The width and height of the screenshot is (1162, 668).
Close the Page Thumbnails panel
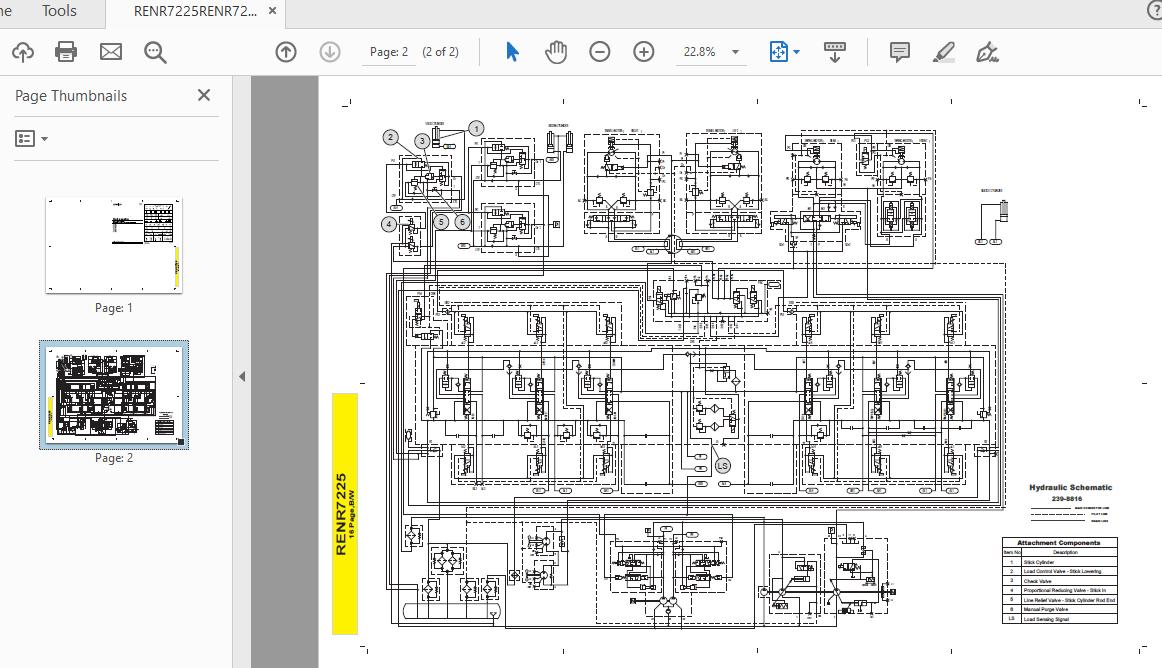[x=204, y=95]
